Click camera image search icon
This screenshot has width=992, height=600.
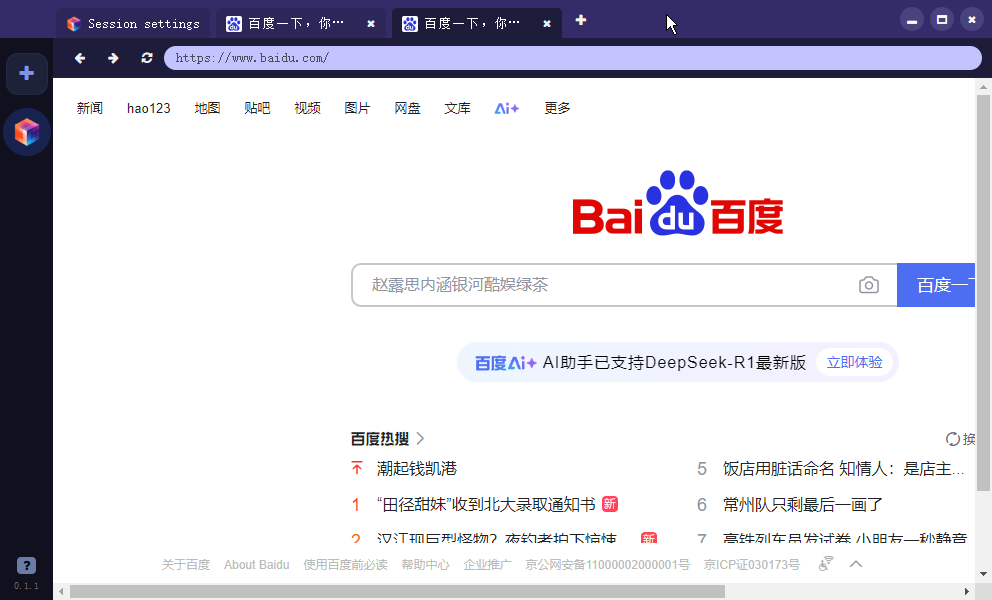coord(869,285)
